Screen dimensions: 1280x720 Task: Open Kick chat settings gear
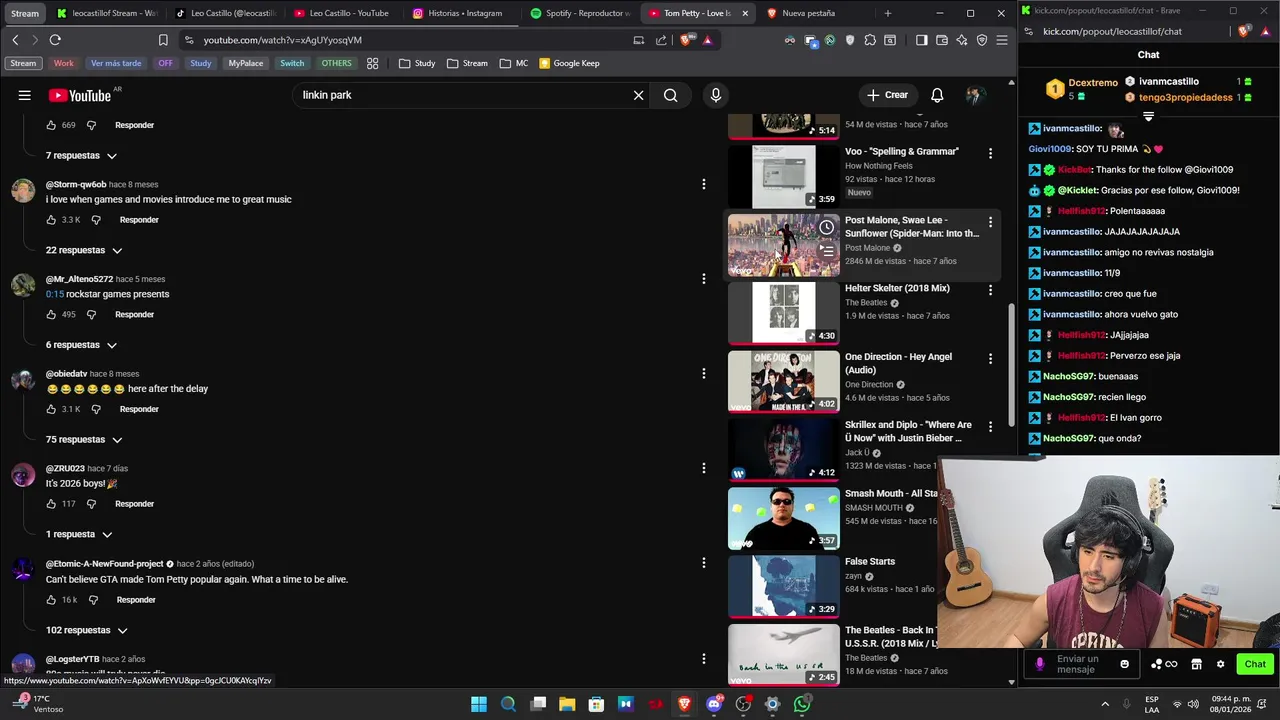[1220, 664]
